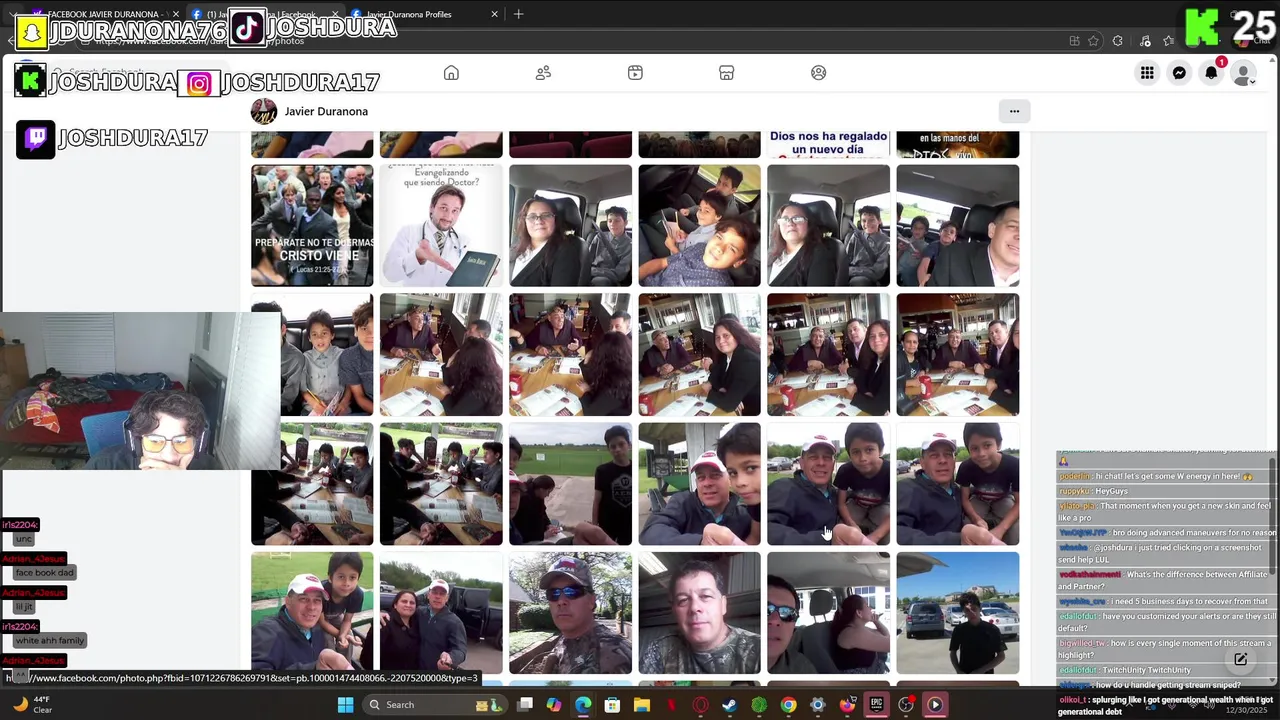
Task: Open the Facebook Video icon
Action: click(x=635, y=73)
